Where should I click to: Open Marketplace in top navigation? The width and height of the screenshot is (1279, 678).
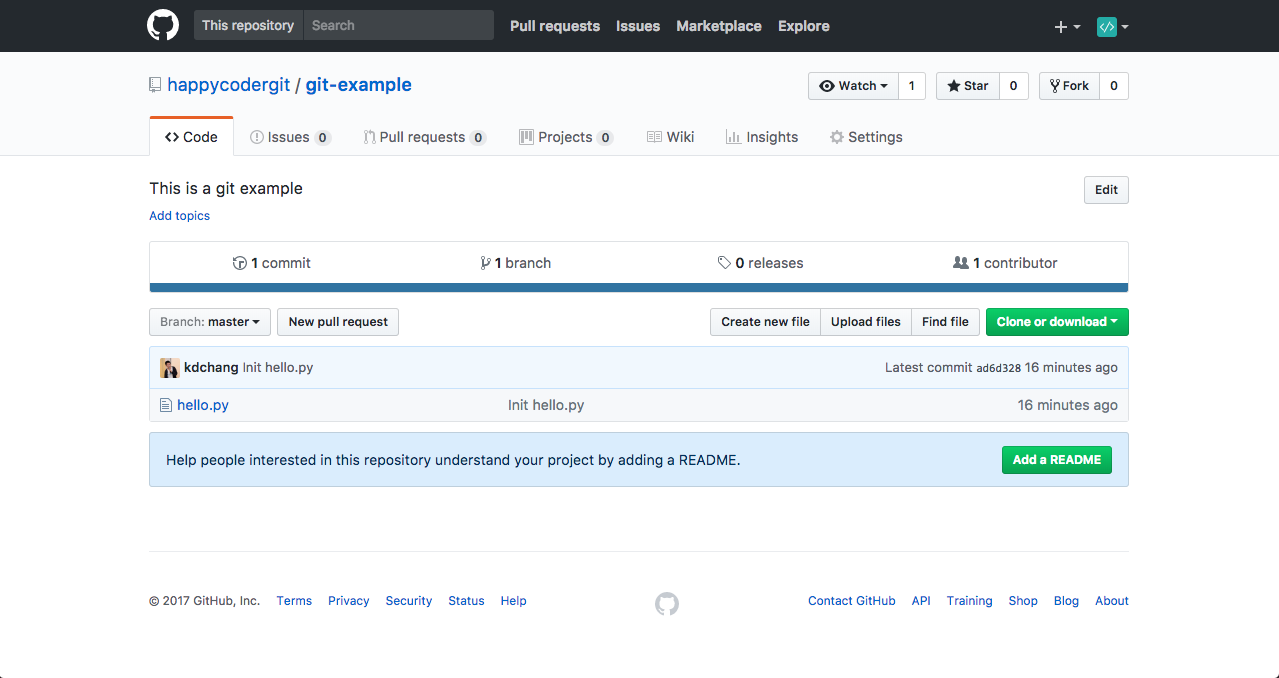tap(719, 26)
